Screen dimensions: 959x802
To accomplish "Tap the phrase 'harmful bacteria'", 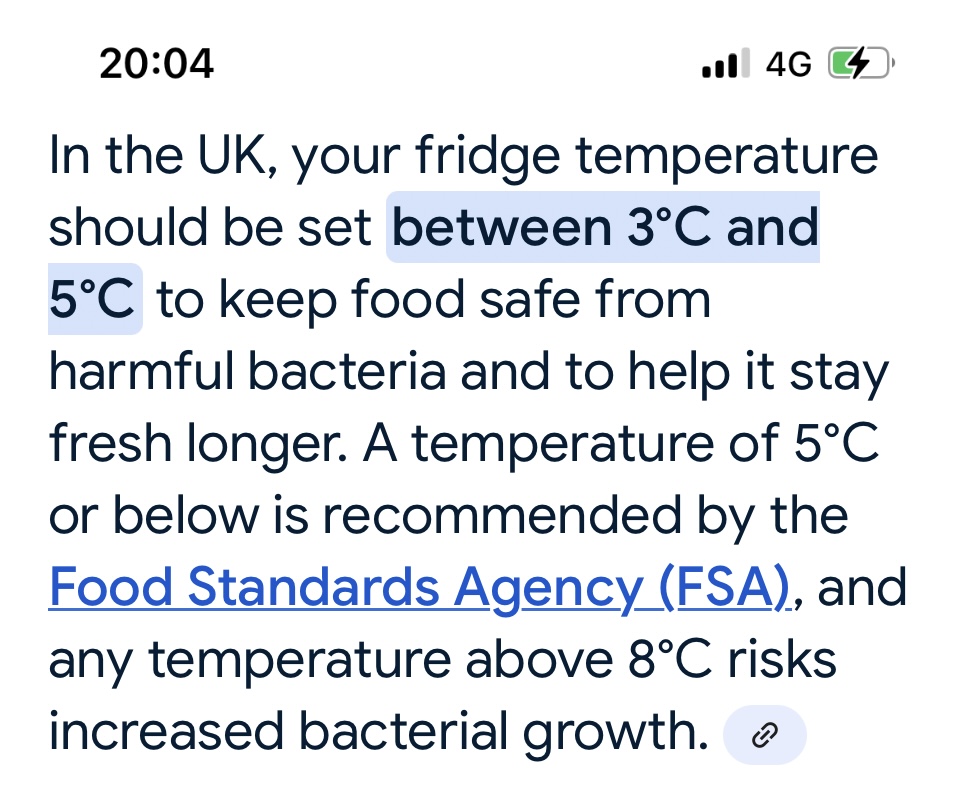I will pos(248,371).
